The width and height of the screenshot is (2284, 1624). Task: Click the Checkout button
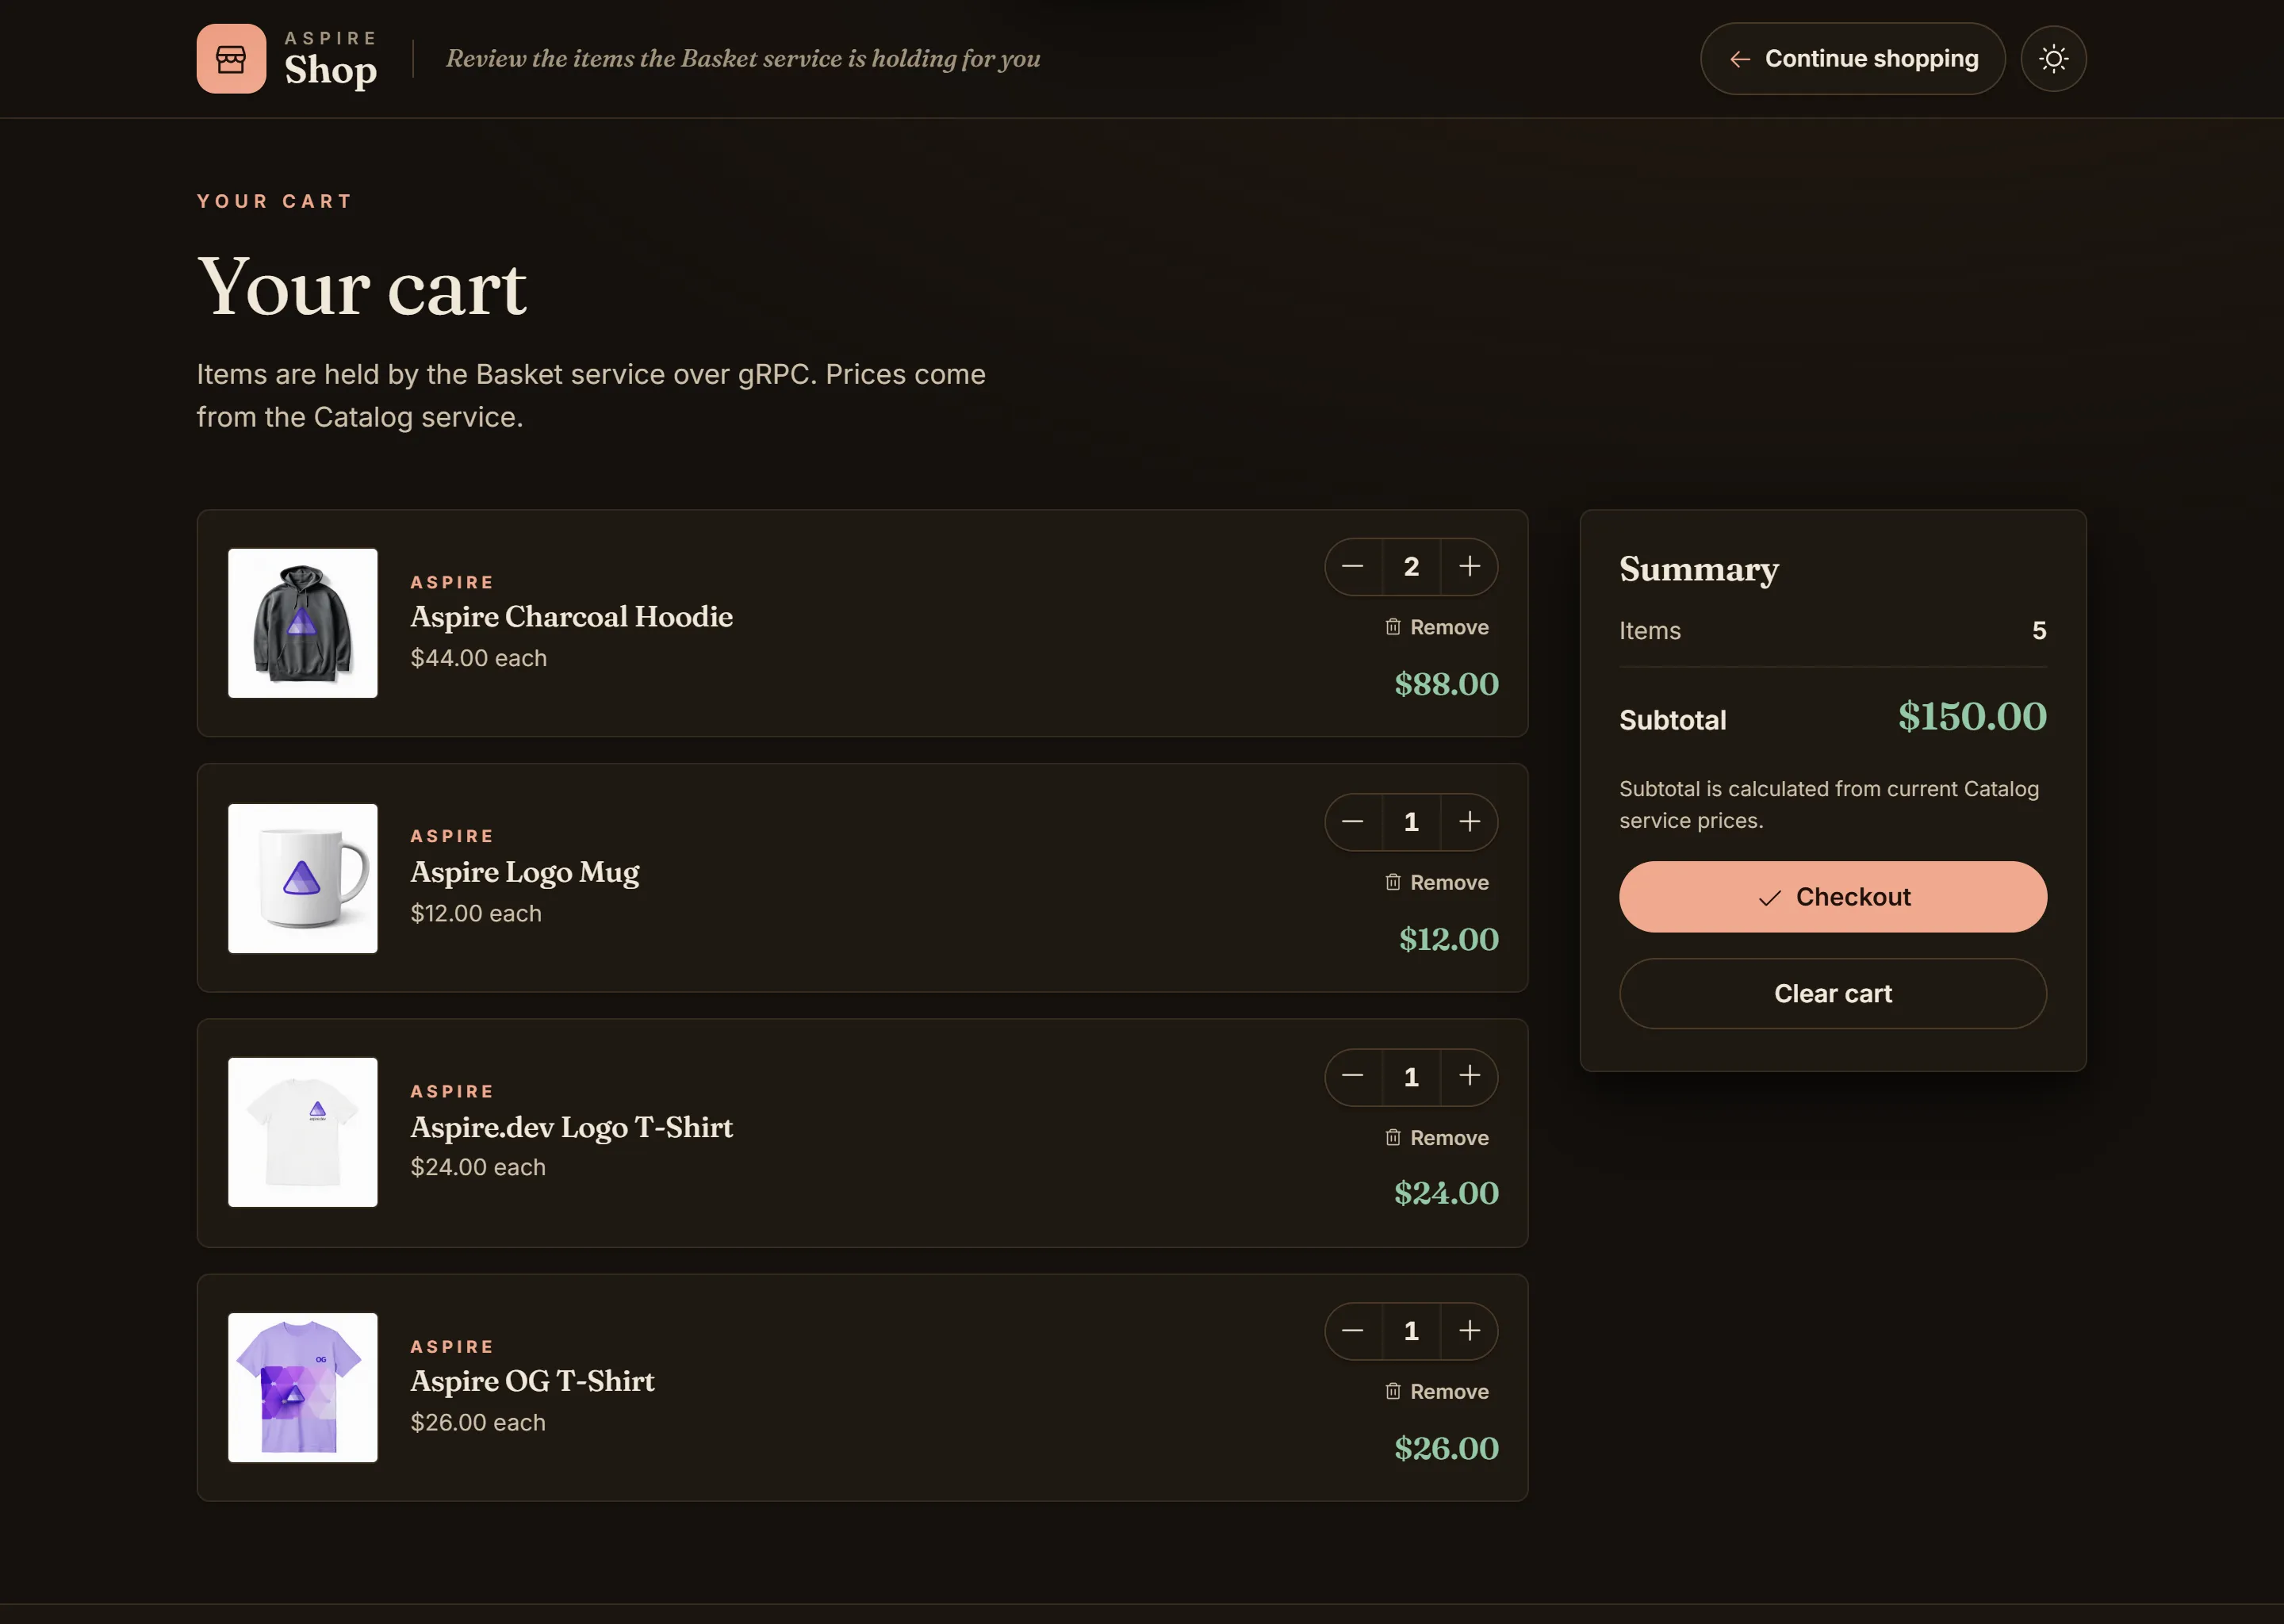1832,897
